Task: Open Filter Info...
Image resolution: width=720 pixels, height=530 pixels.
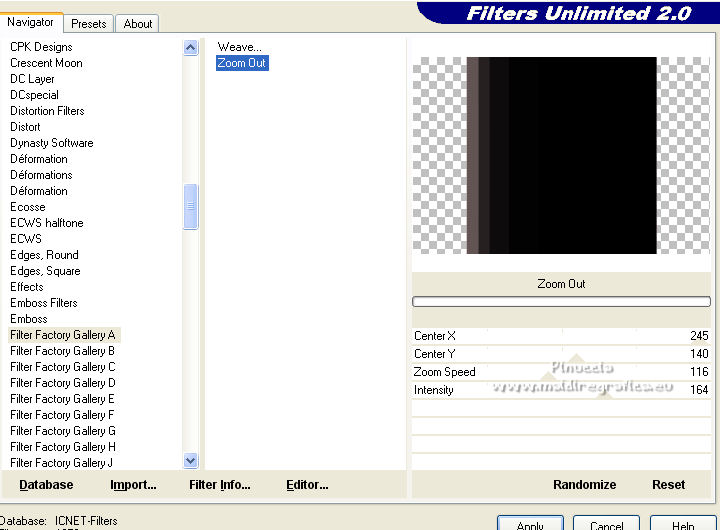Action: click(x=219, y=485)
